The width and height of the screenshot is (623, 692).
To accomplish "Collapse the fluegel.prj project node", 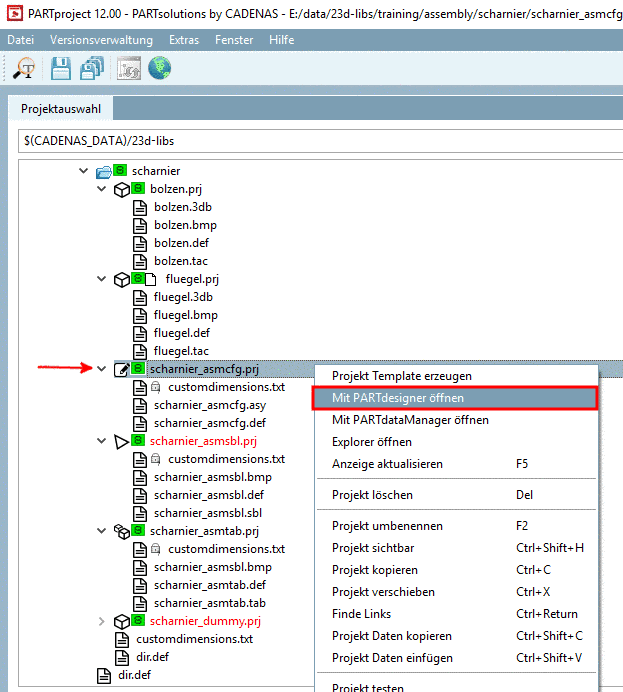I will pyautogui.click(x=101, y=279).
